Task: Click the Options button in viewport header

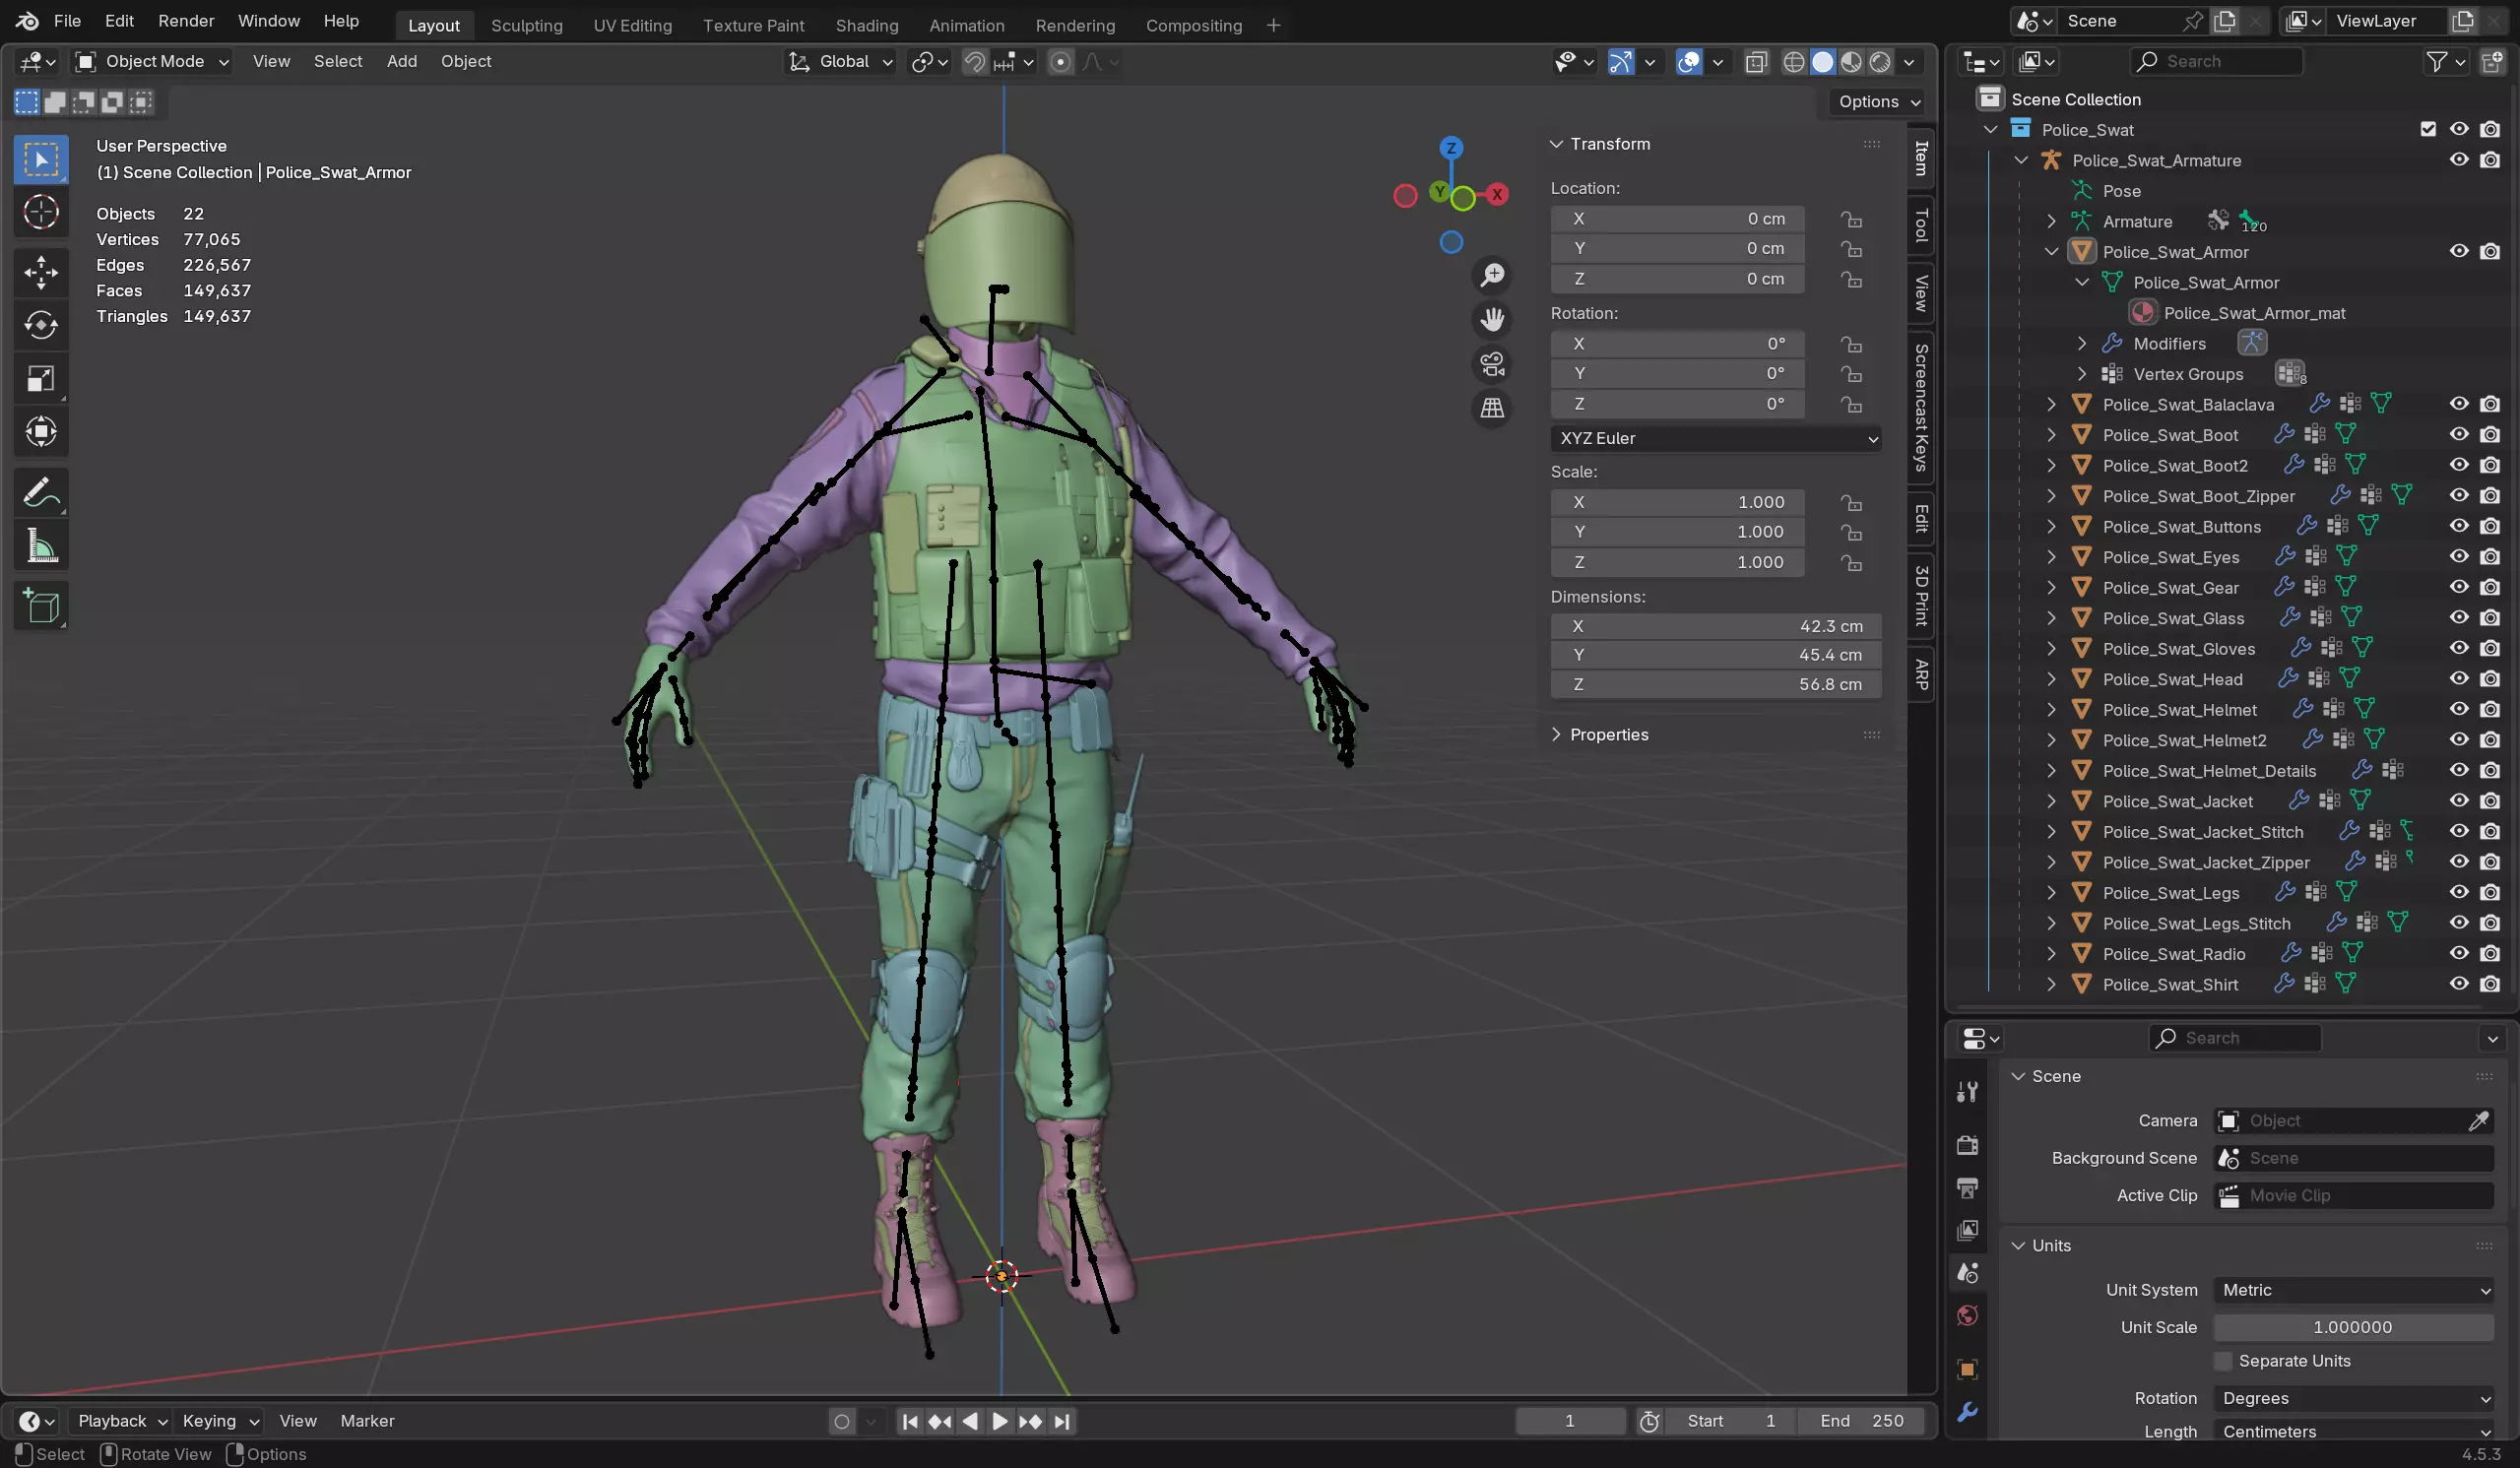Action: point(1878,101)
